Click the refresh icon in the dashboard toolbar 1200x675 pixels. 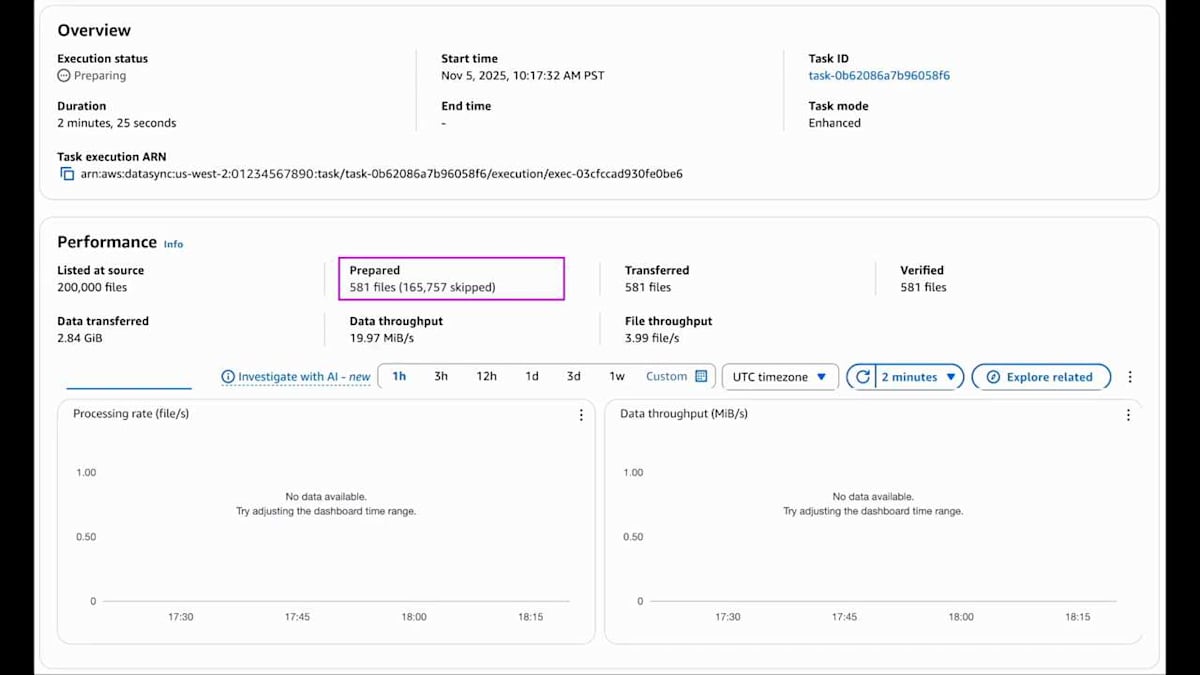tap(863, 377)
